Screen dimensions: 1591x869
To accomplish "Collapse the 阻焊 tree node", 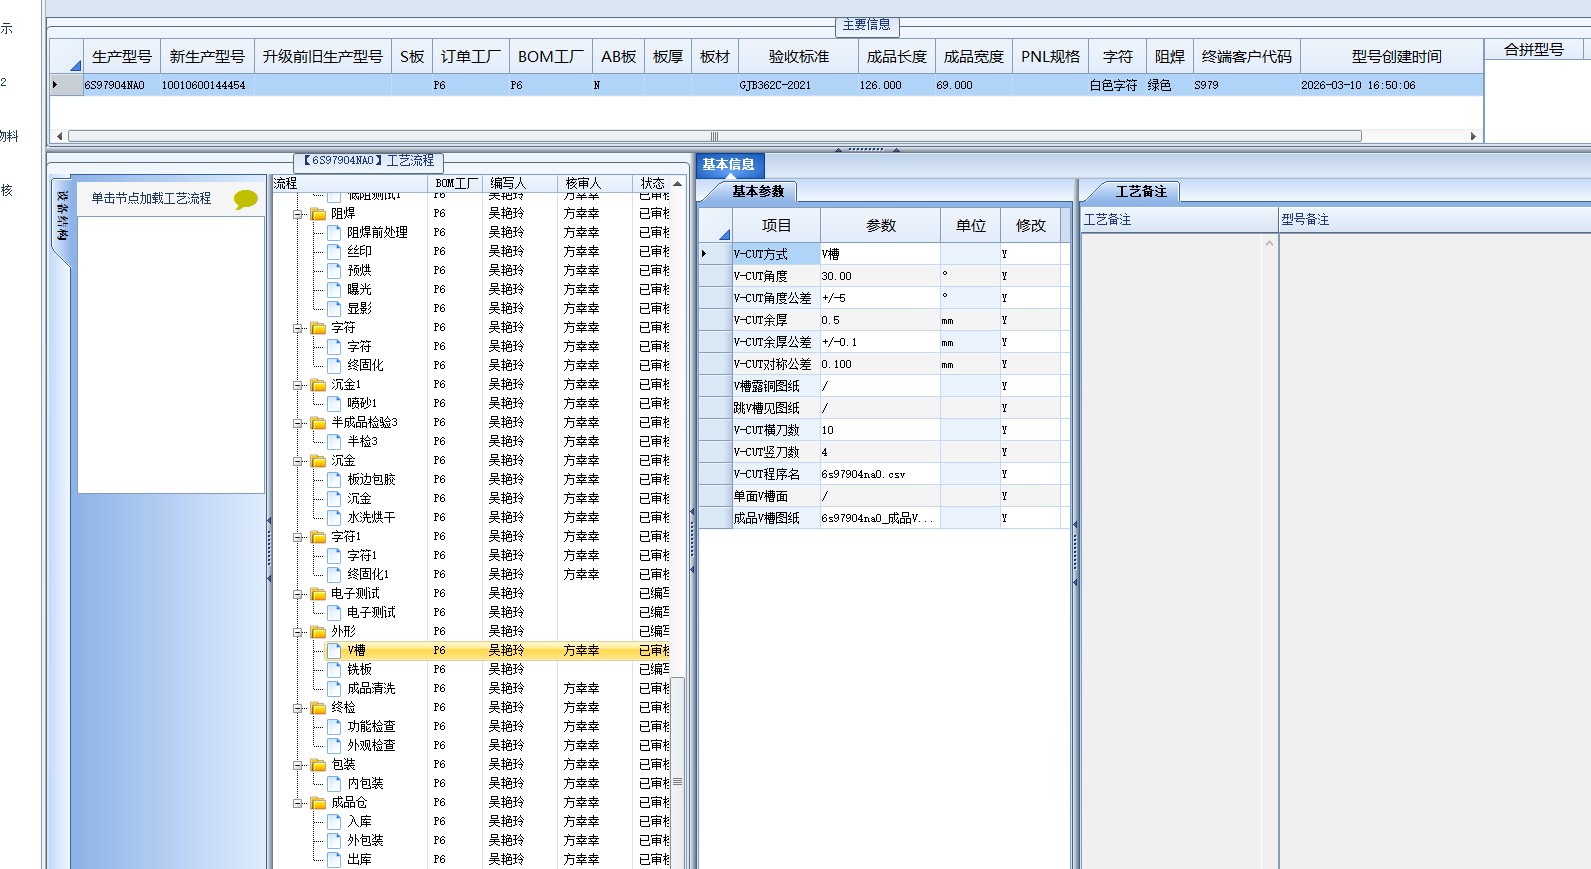I will point(298,214).
